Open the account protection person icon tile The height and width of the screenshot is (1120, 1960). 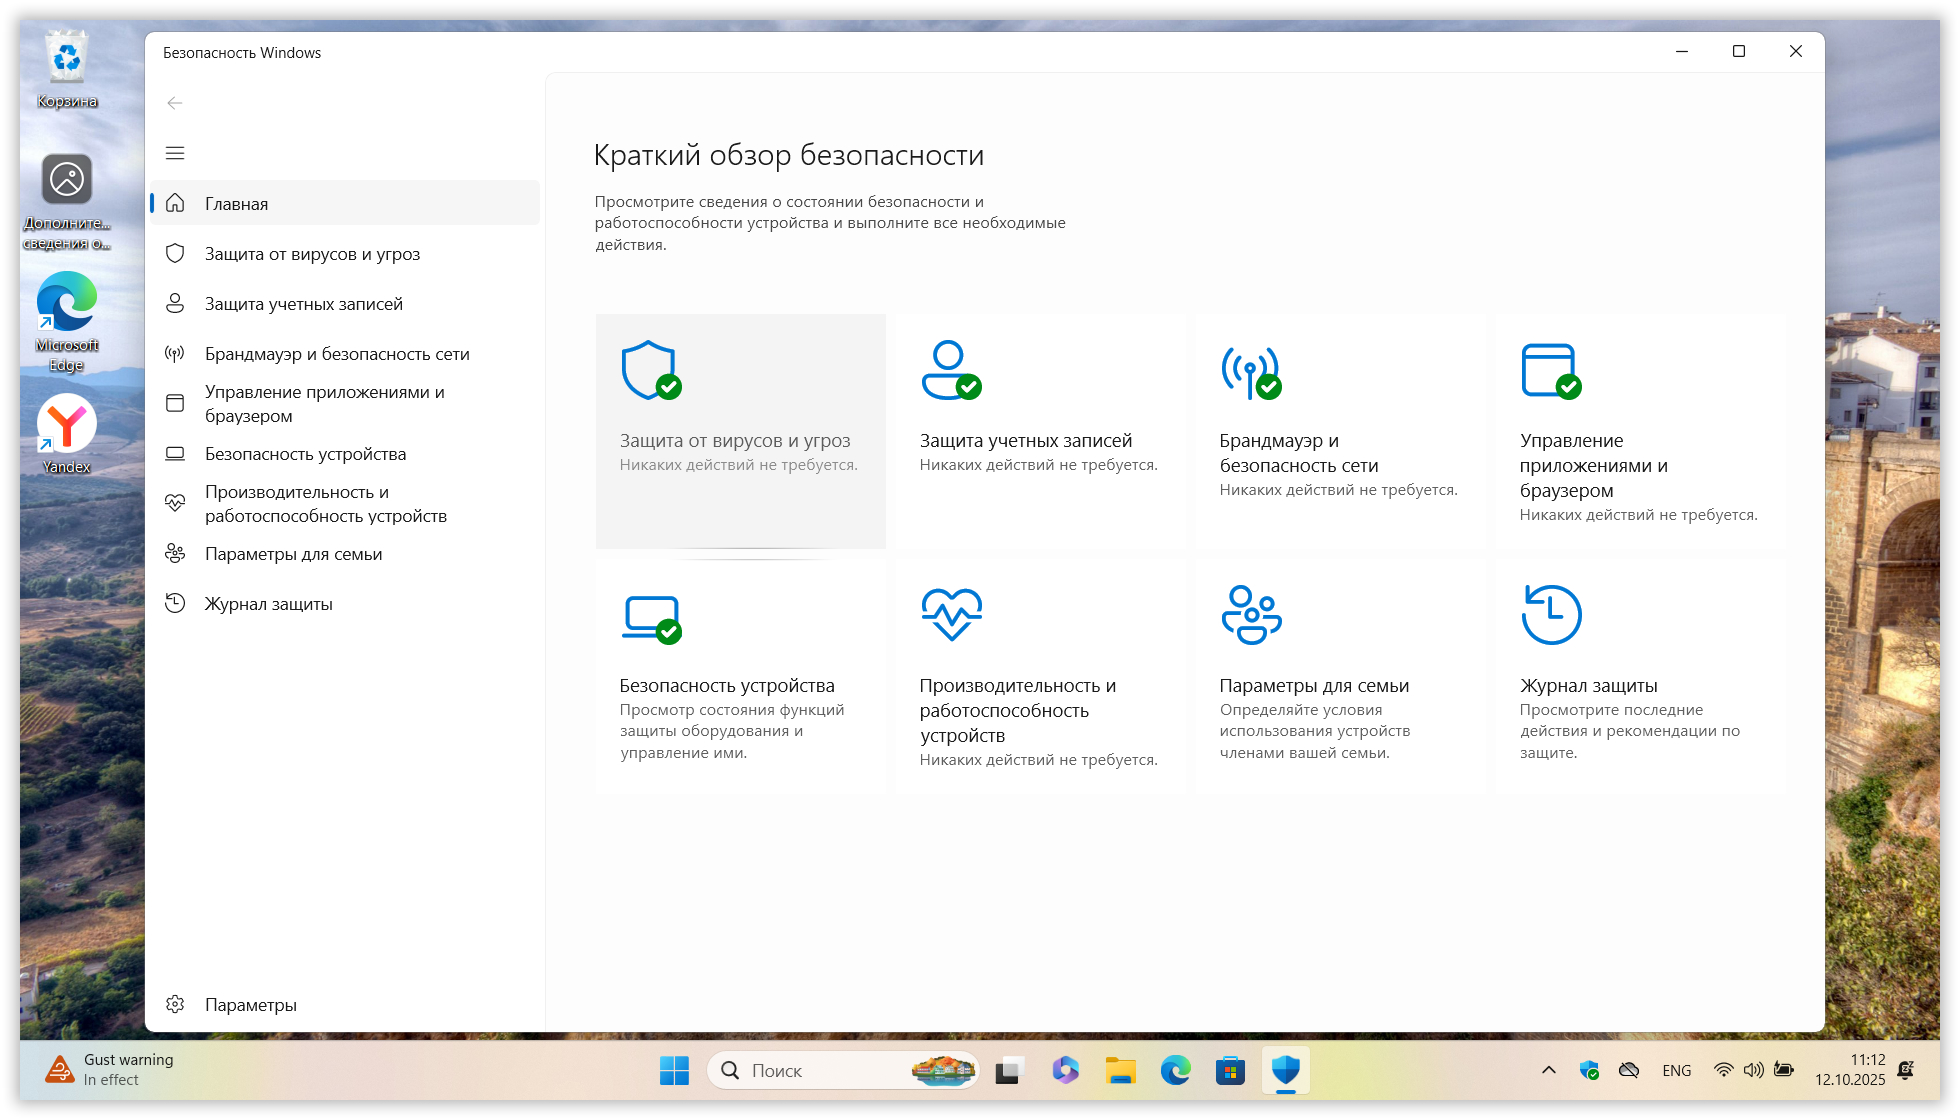click(x=1040, y=430)
